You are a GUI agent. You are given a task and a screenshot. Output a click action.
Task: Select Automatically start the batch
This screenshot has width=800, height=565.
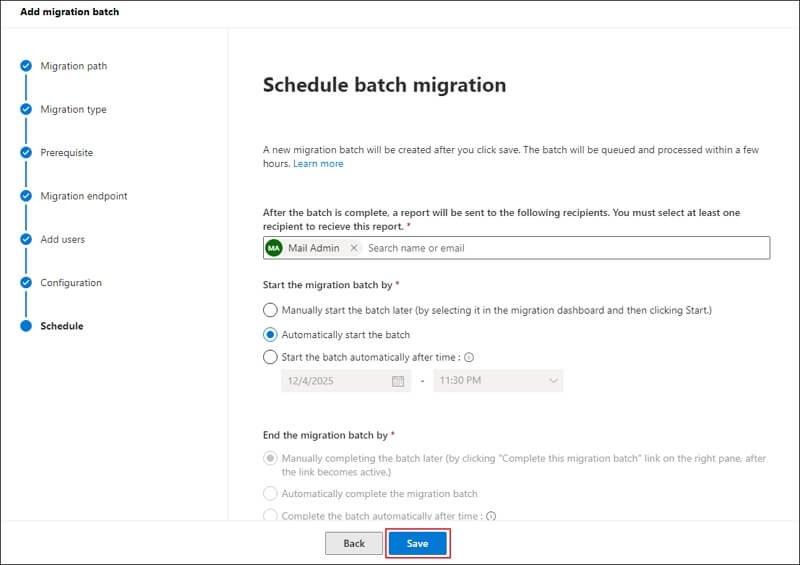[270, 335]
